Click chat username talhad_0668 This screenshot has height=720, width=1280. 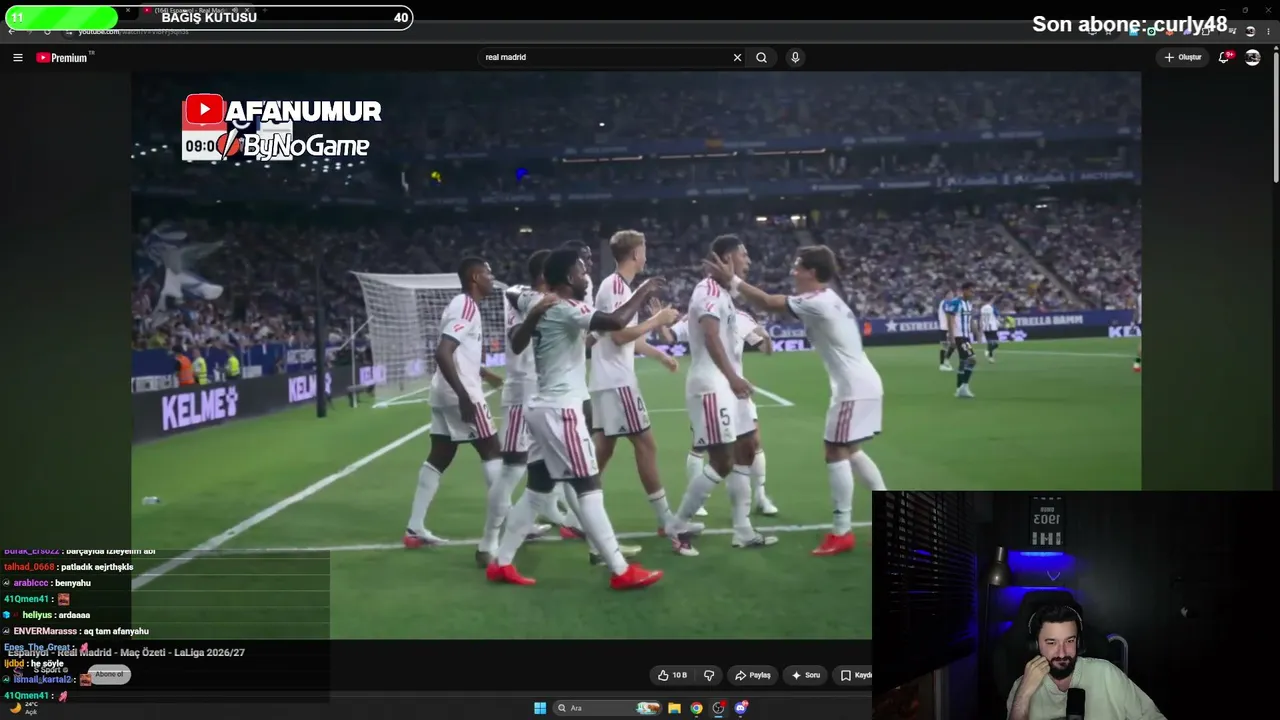point(29,567)
